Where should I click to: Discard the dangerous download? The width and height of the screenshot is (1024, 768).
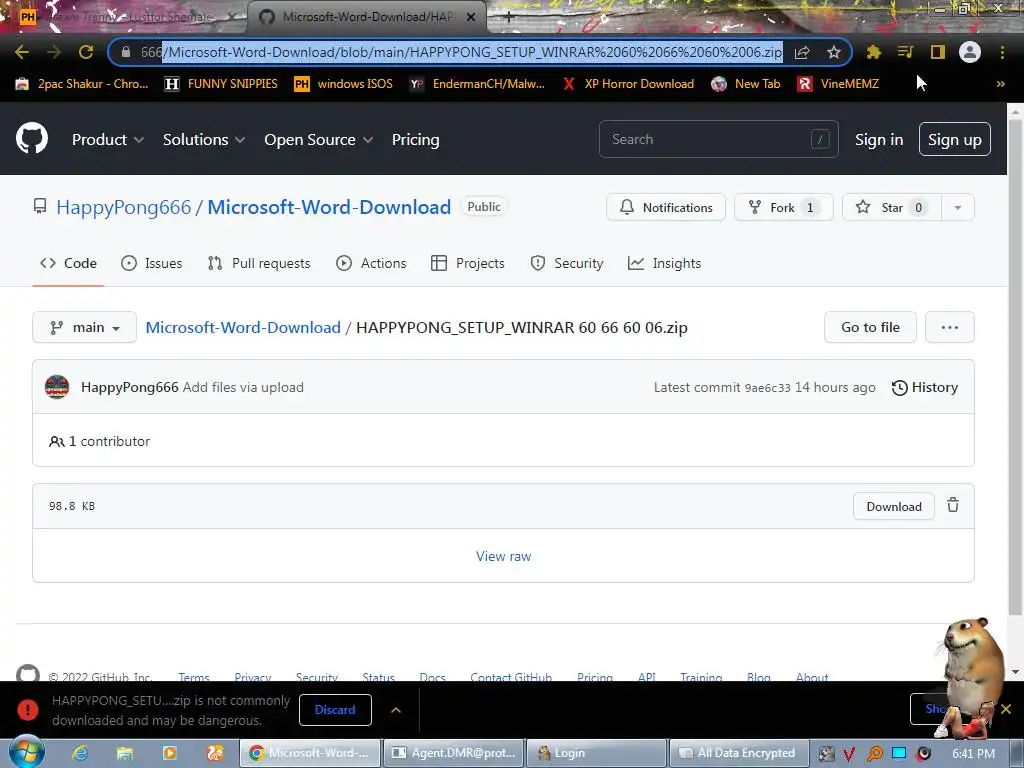tap(335, 710)
